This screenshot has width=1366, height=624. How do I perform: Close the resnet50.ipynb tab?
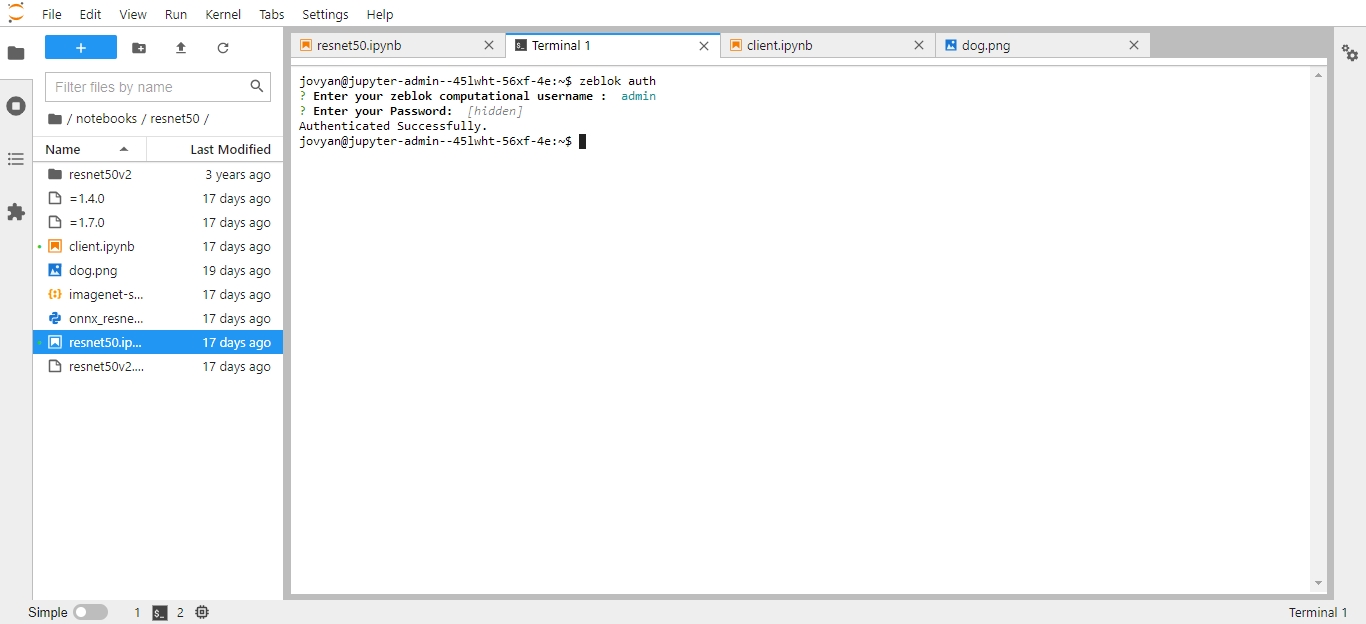(x=489, y=45)
